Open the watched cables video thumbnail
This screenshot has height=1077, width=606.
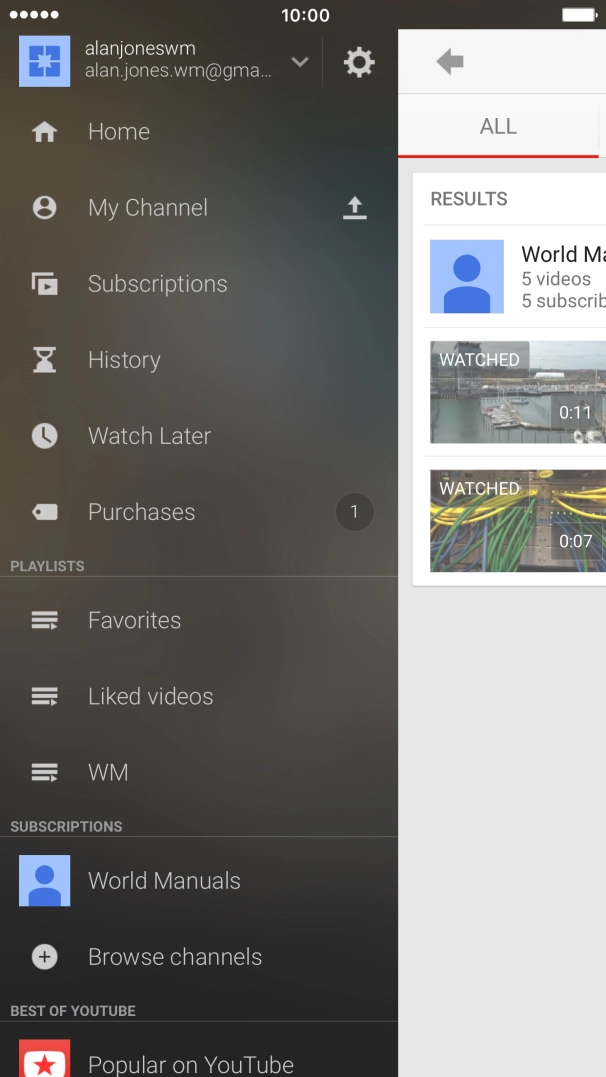click(517, 521)
